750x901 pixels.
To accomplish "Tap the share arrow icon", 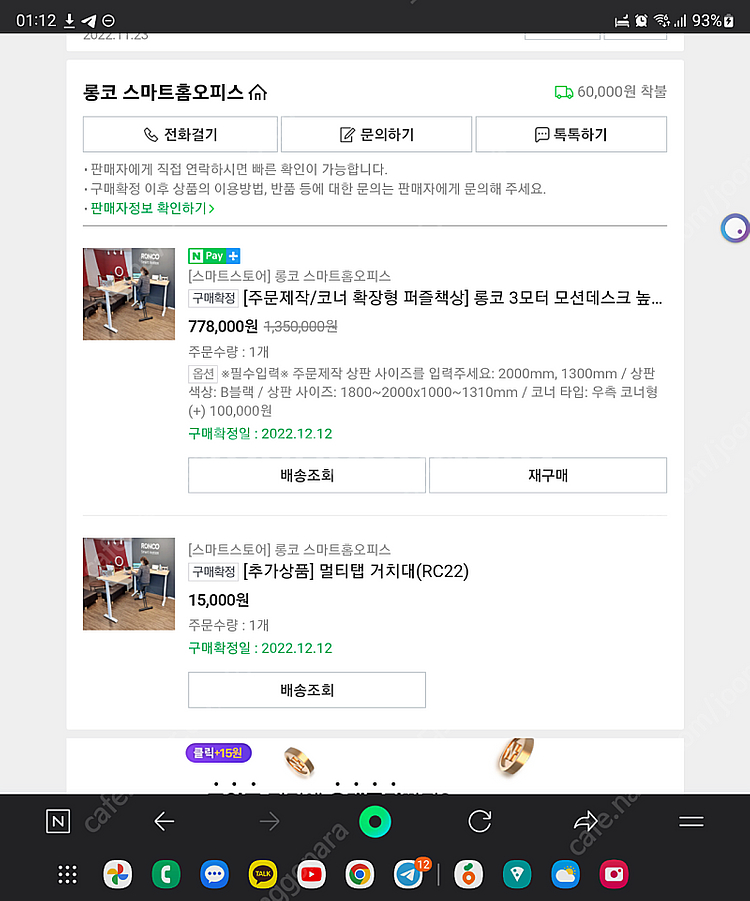I will [x=586, y=821].
